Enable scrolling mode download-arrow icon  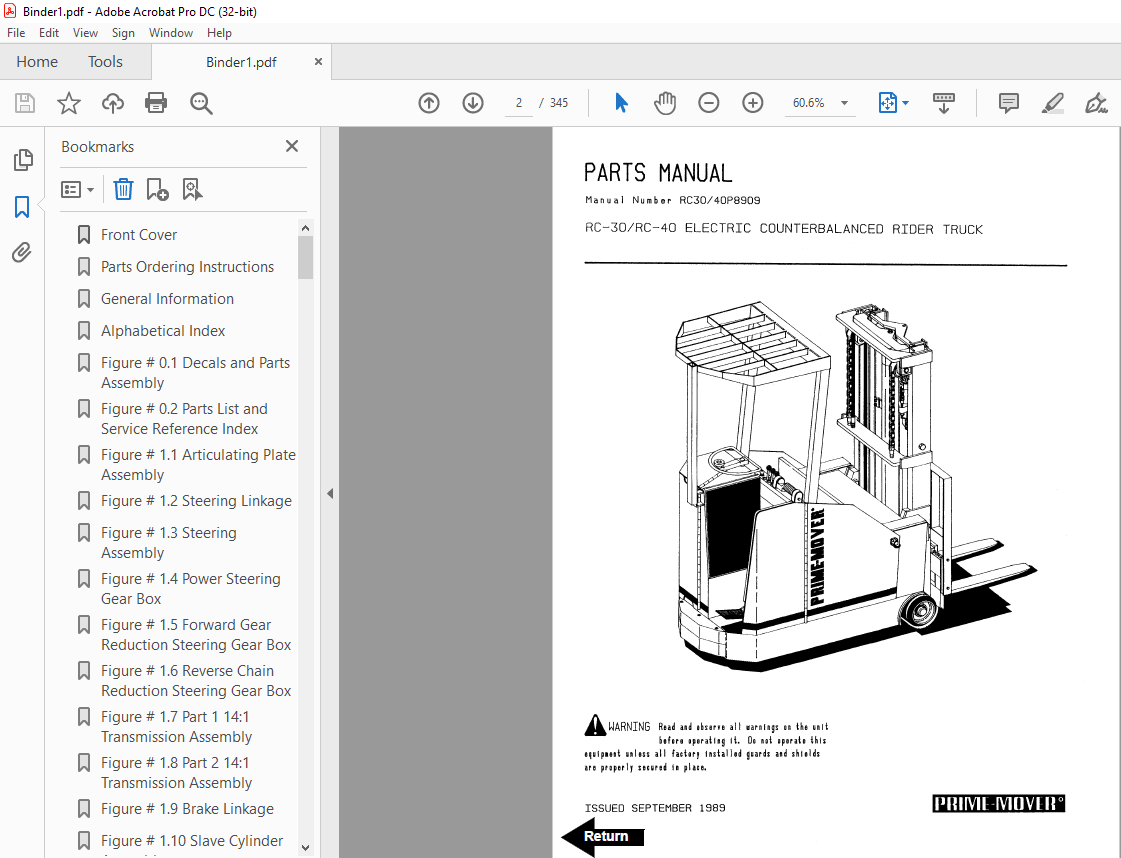(944, 103)
